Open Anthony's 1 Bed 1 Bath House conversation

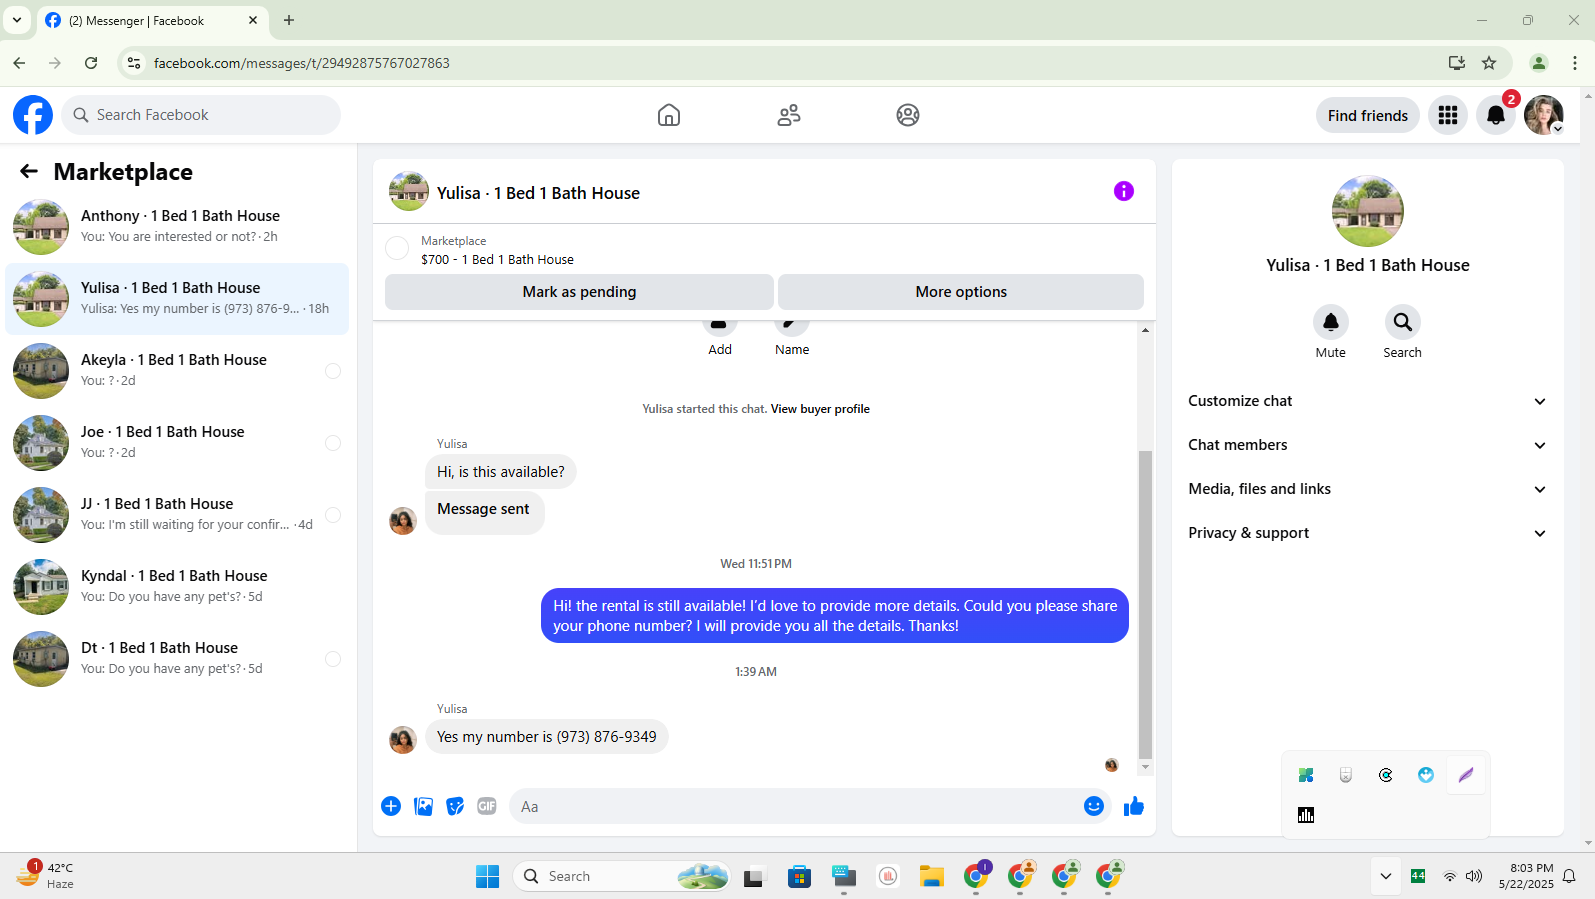coord(177,227)
